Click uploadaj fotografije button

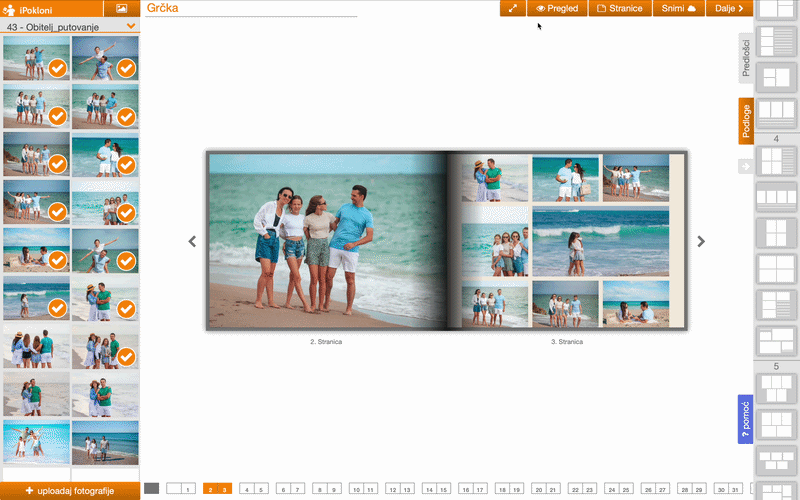coord(70,491)
